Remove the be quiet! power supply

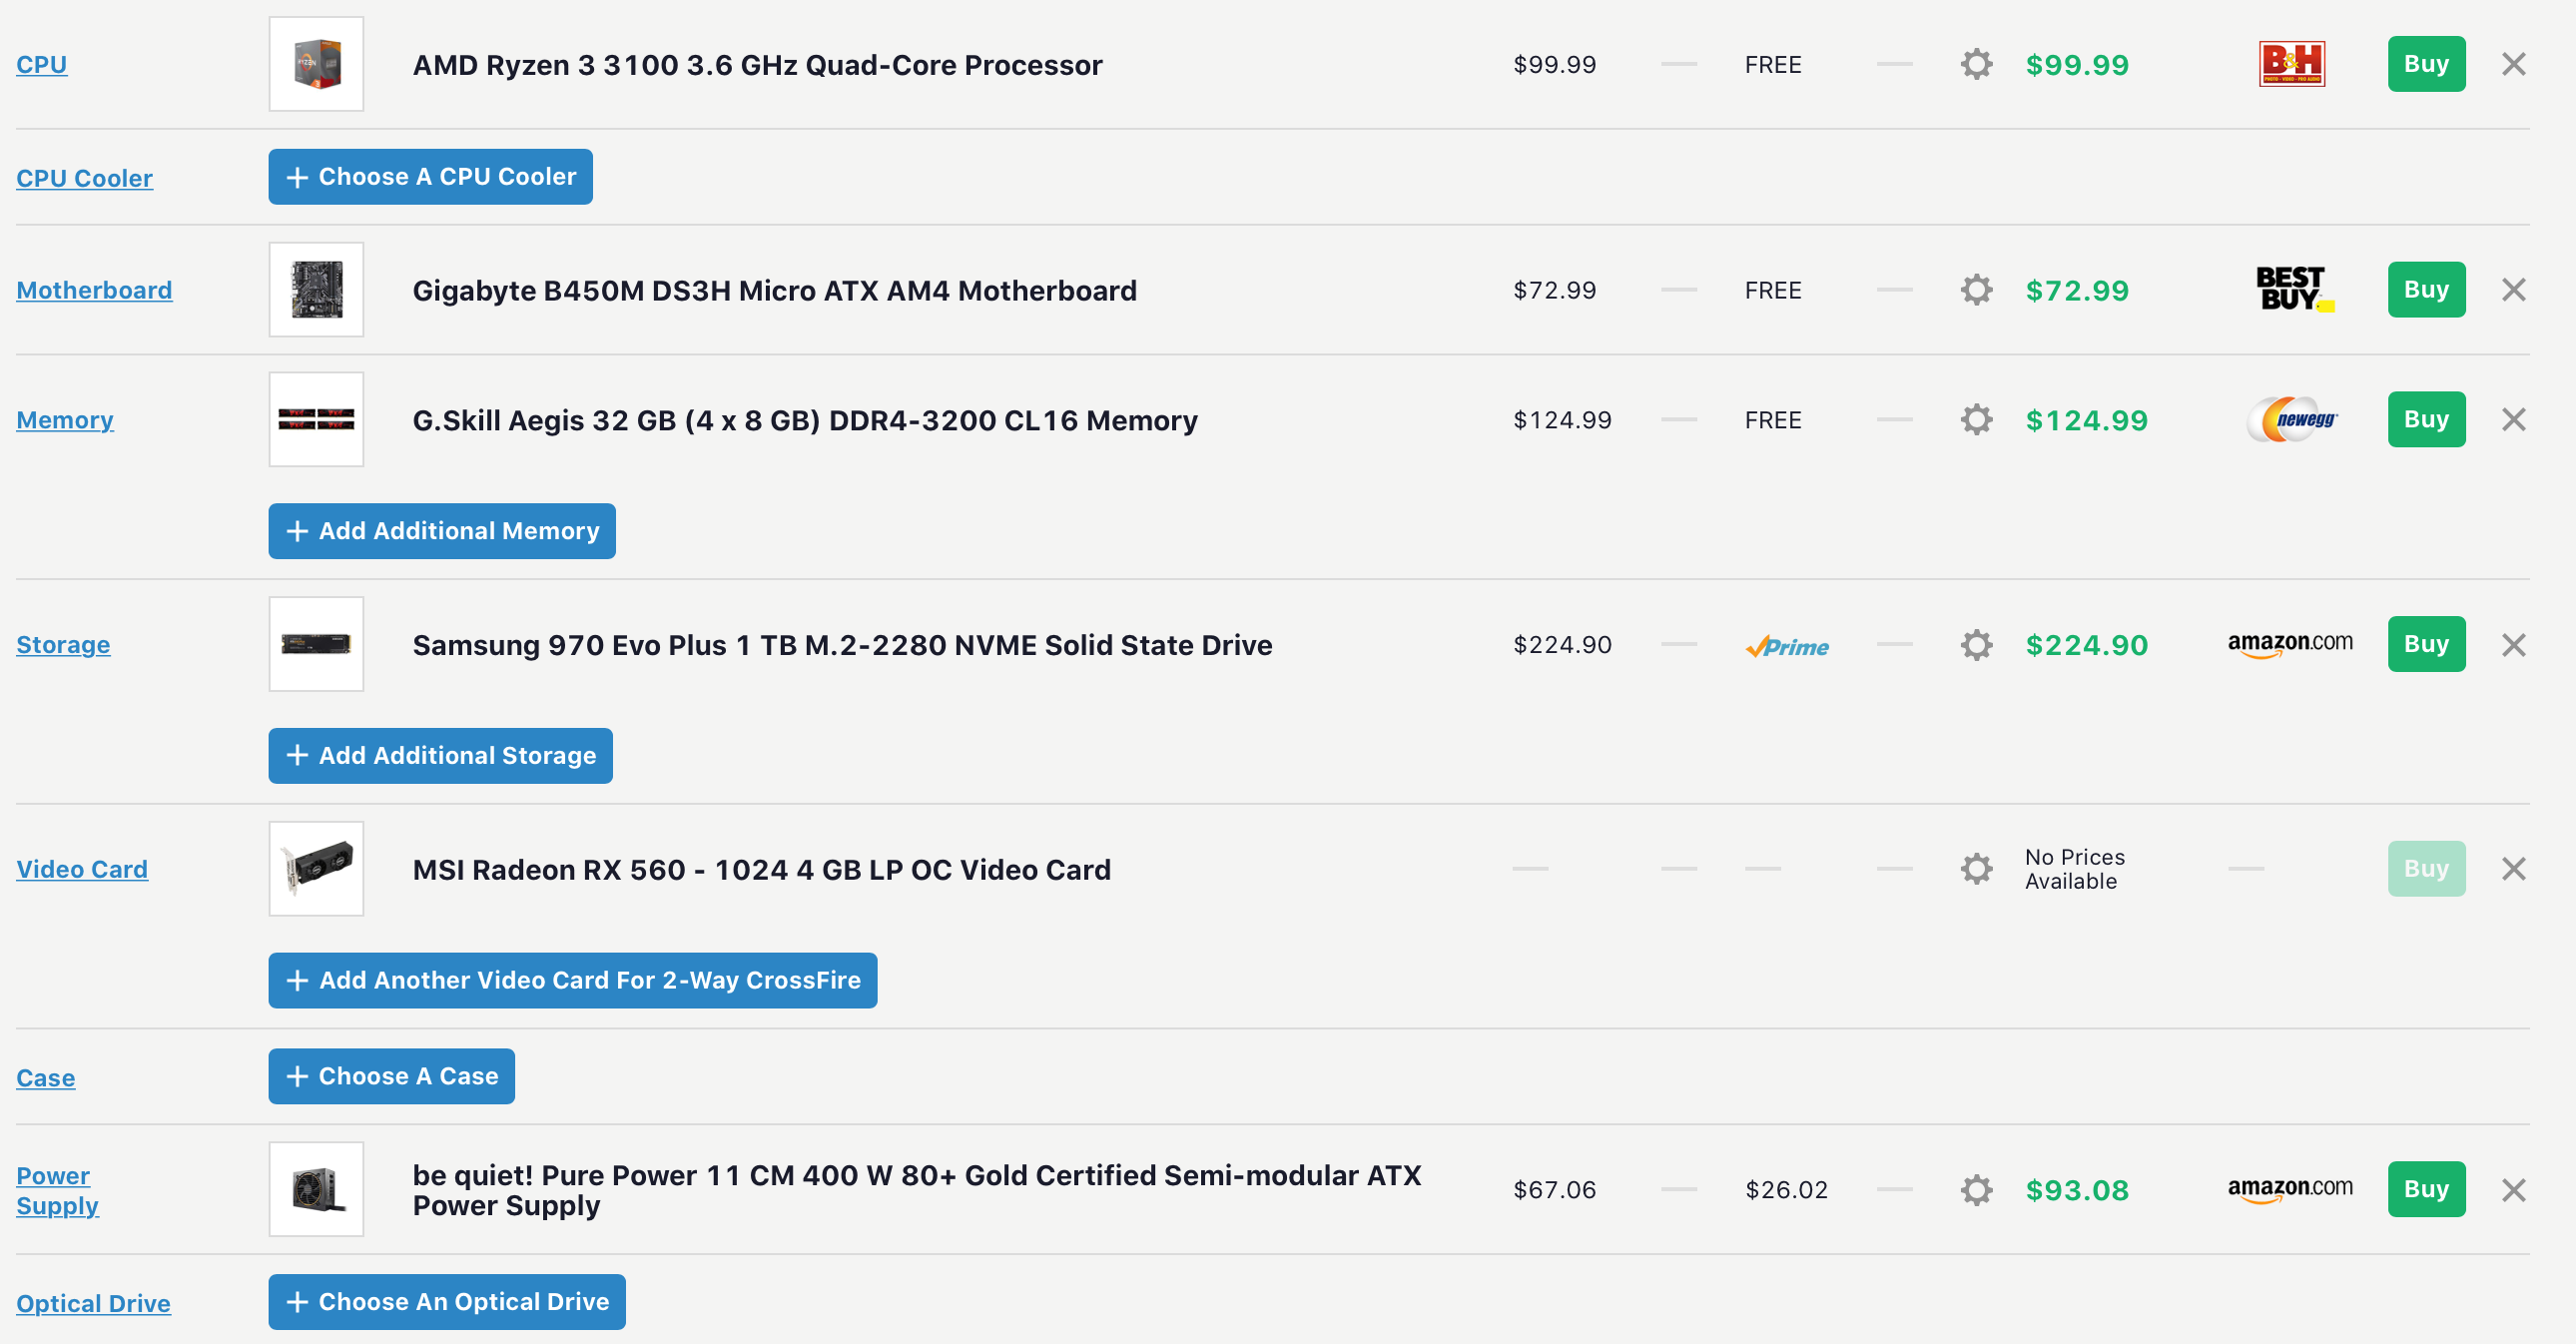point(2513,1190)
